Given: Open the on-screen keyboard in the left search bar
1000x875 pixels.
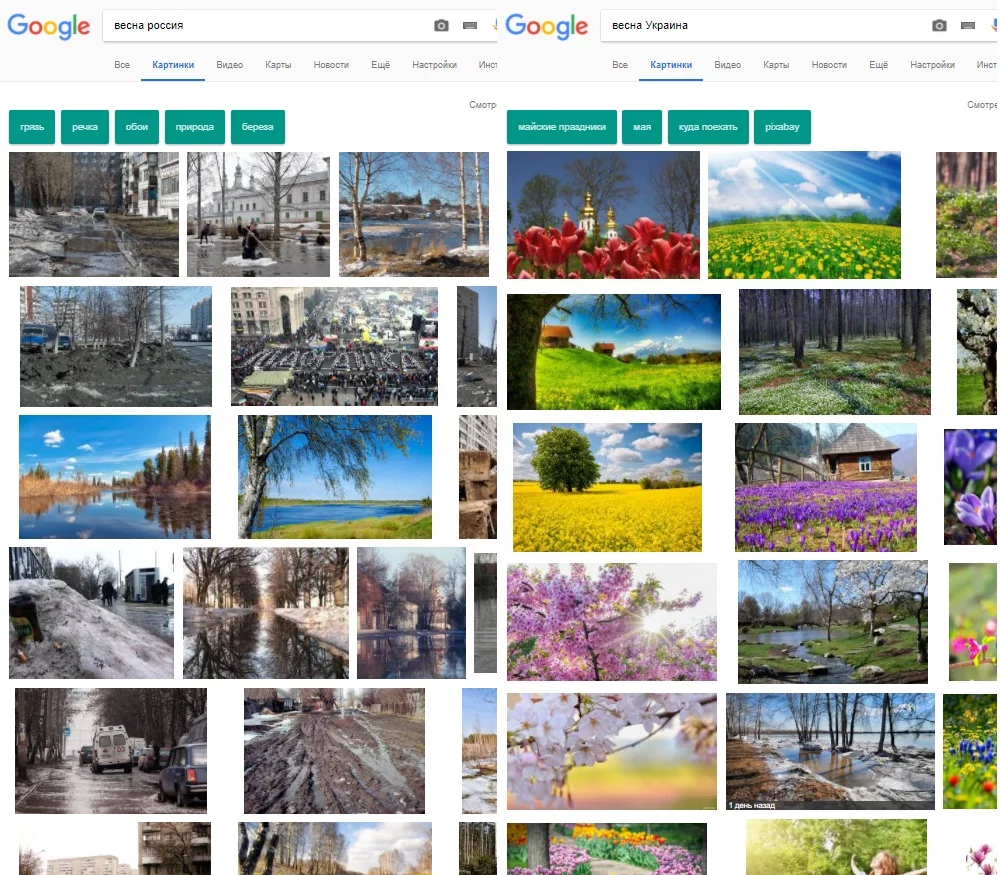Looking at the screenshot, I should (470, 26).
